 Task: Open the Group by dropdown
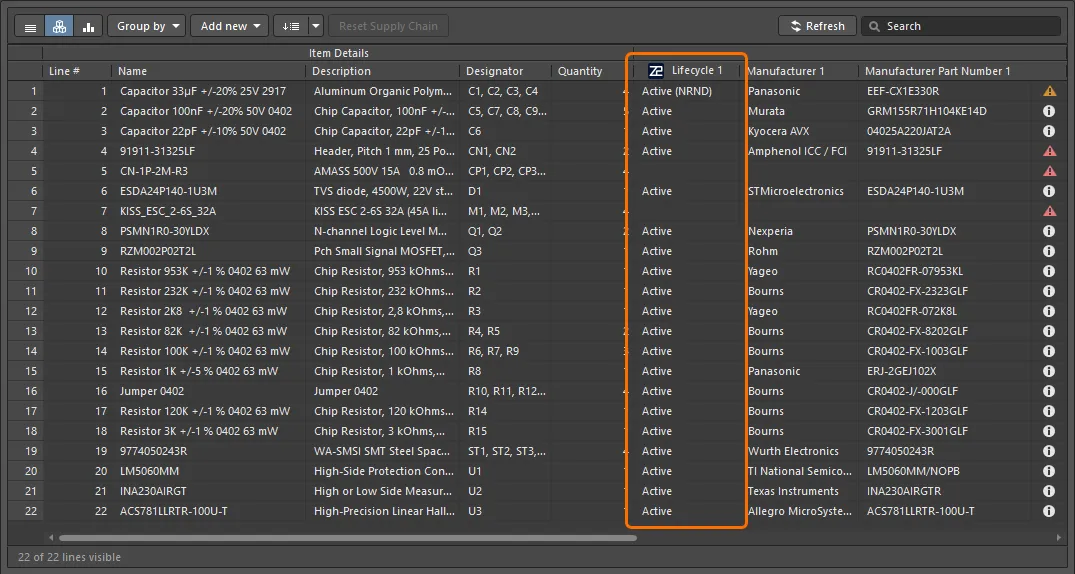(146, 26)
